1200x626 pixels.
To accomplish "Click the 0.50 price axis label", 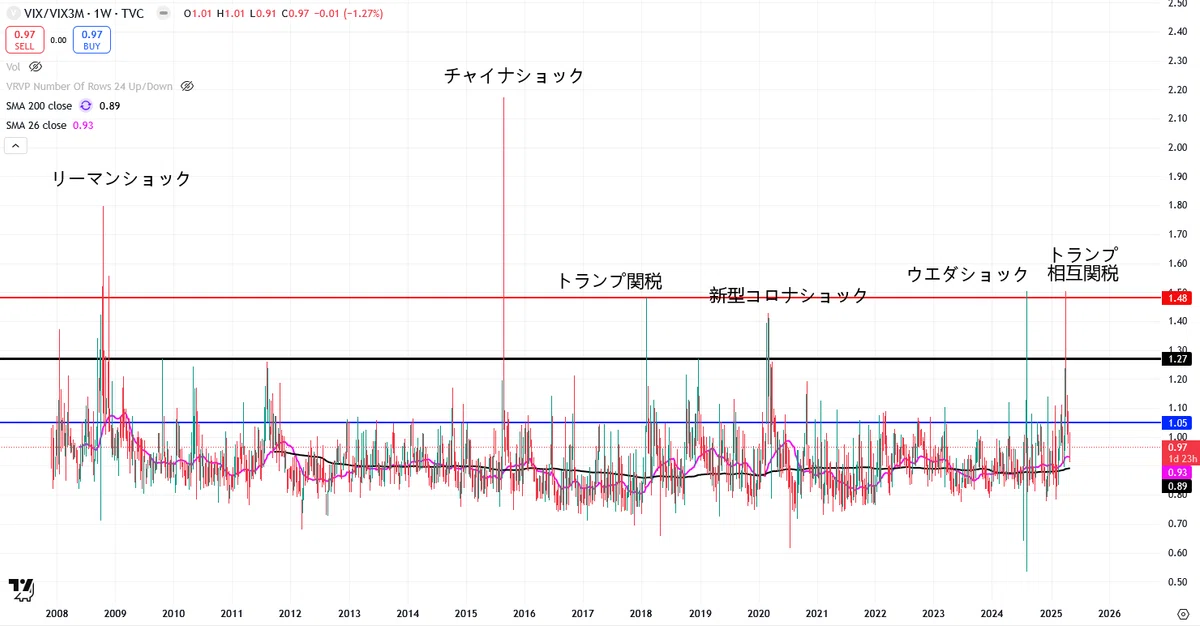I will point(1177,582).
